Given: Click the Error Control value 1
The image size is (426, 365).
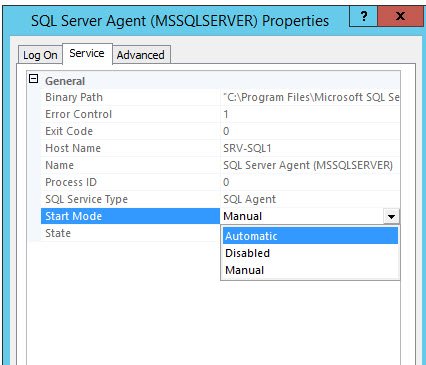Looking at the screenshot, I should [226, 114].
